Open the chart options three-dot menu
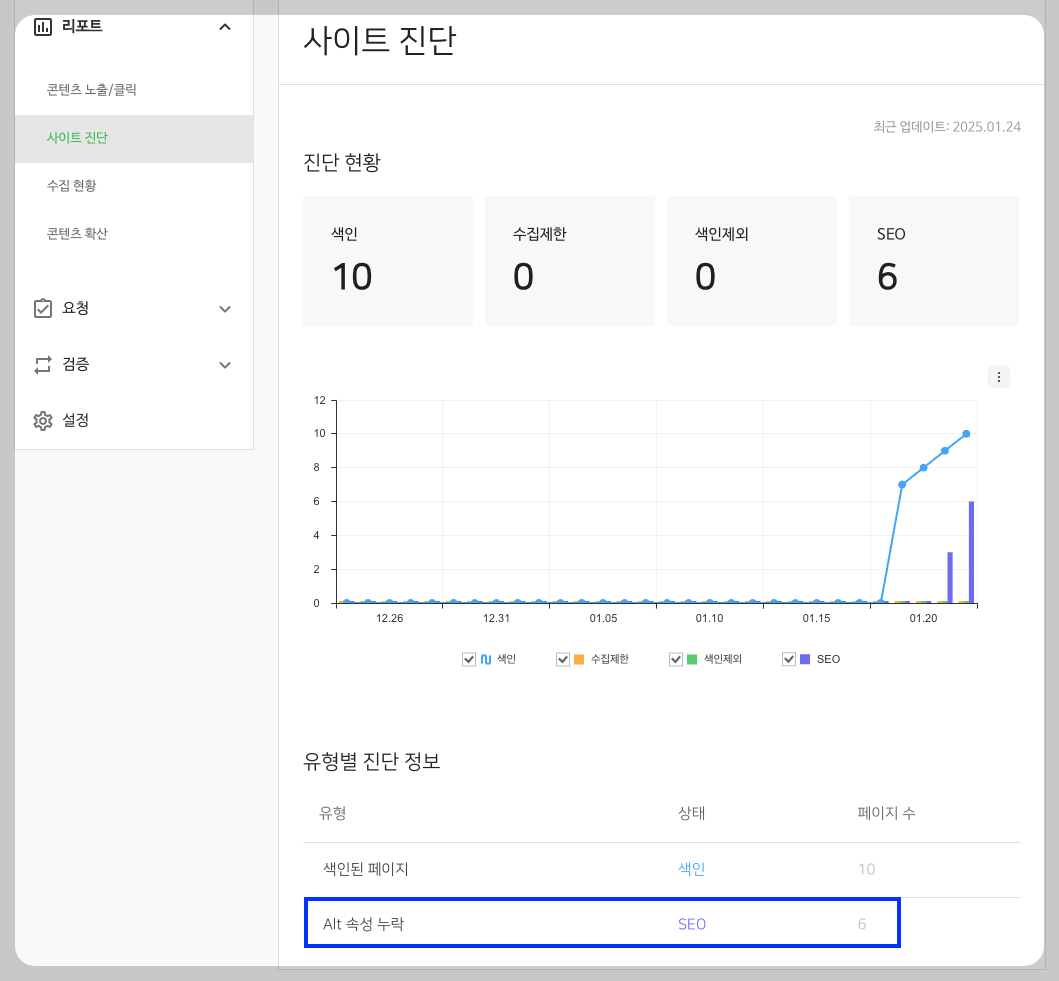The height and width of the screenshot is (981, 1059). pyautogui.click(x=998, y=377)
